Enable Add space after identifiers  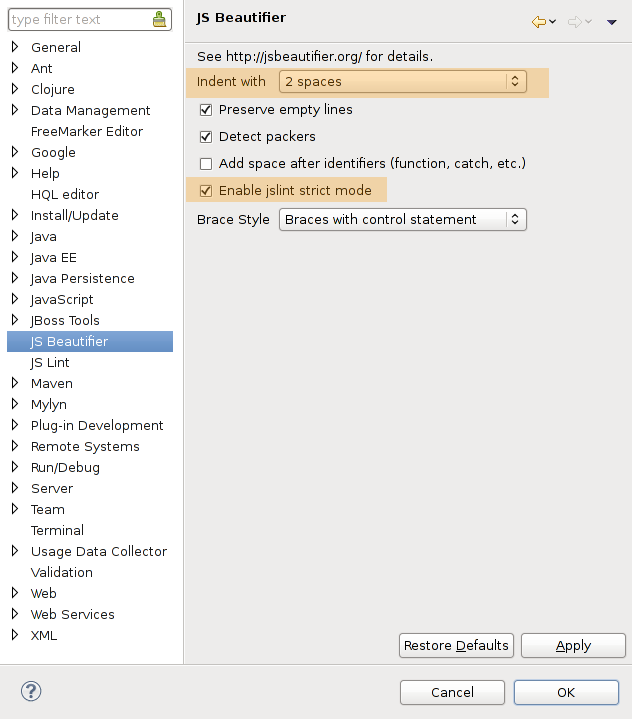click(206, 163)
